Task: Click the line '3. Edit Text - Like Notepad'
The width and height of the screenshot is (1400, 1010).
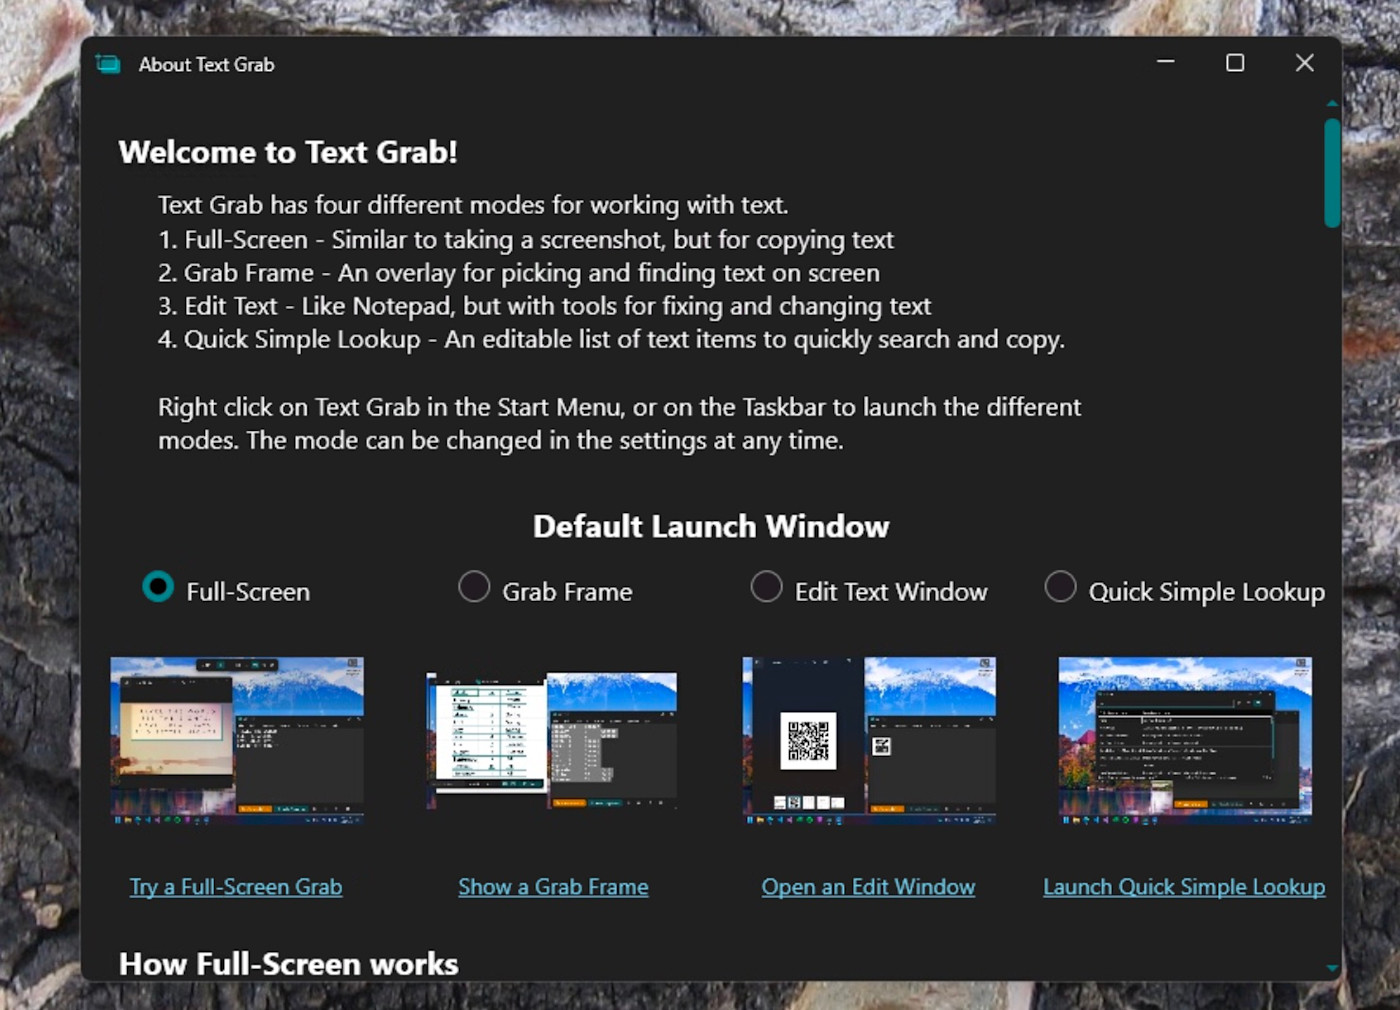Action: point(544,306)
